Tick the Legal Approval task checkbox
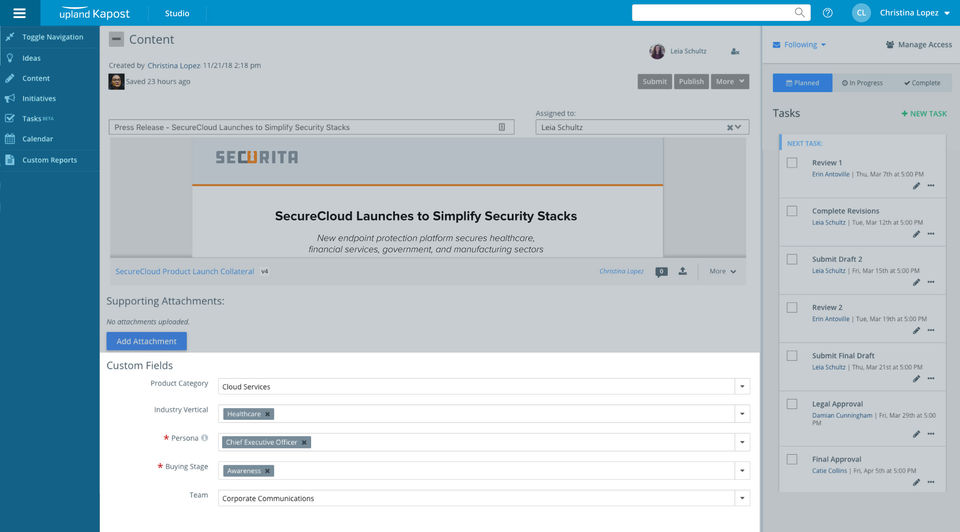The height and width of the screenshot is (532, 960). (792, 404)
